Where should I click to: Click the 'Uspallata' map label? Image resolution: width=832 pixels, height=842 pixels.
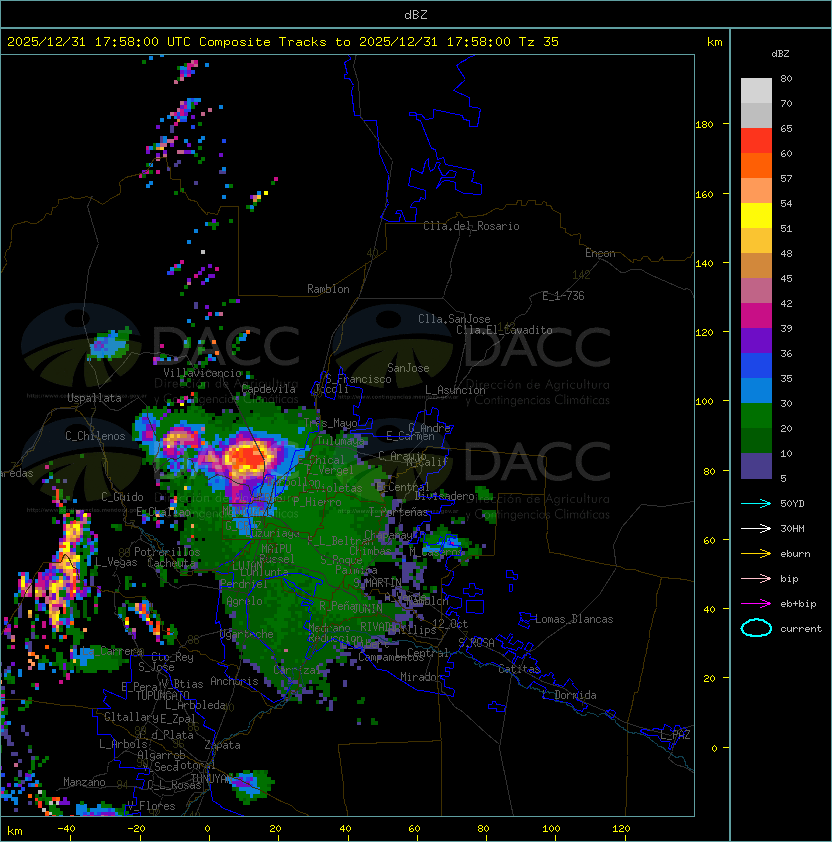point(94,398)
